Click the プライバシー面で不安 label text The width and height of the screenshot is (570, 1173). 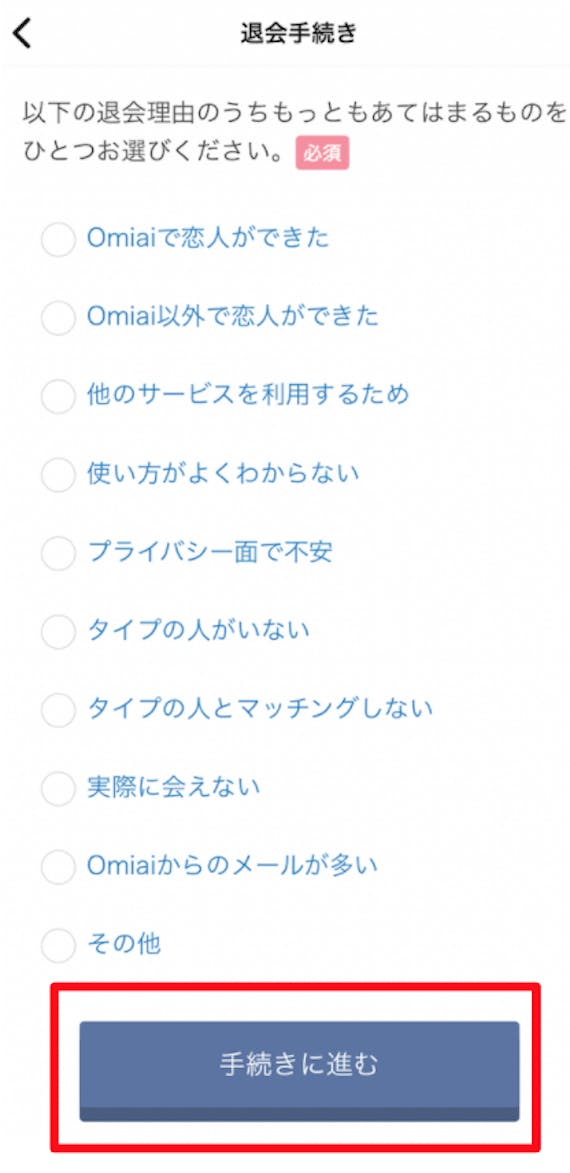[209, 551]
